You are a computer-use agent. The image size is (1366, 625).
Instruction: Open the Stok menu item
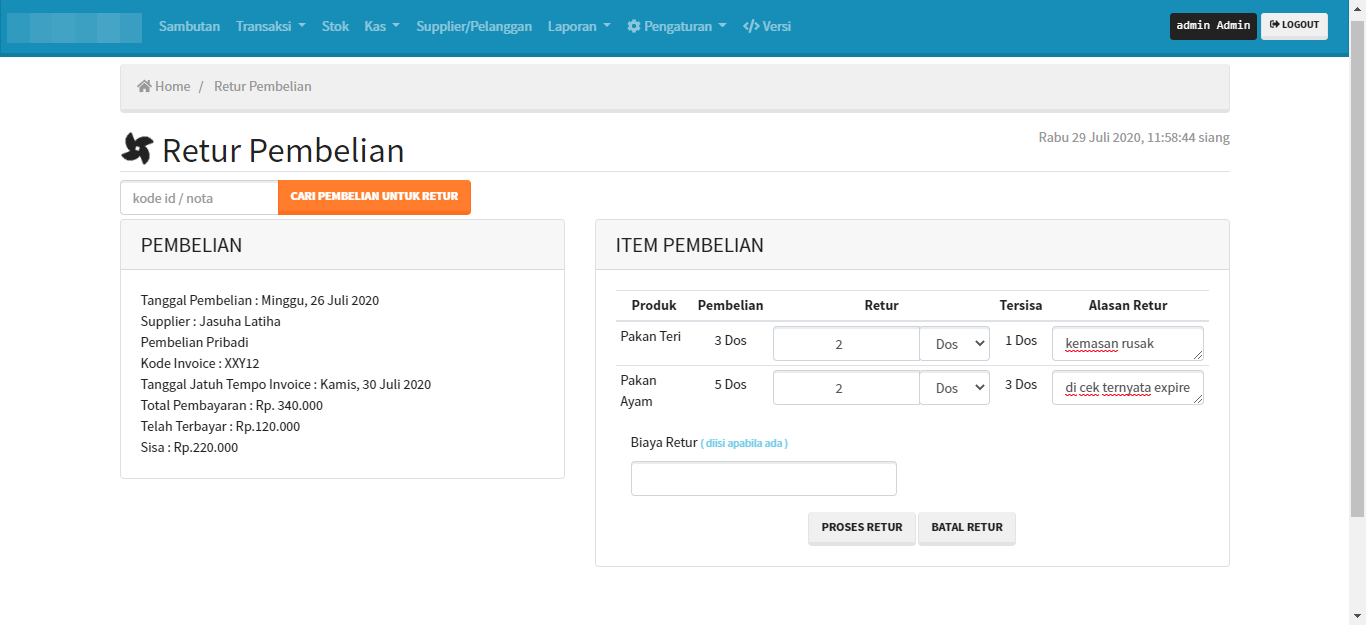[x=335, y=27]
